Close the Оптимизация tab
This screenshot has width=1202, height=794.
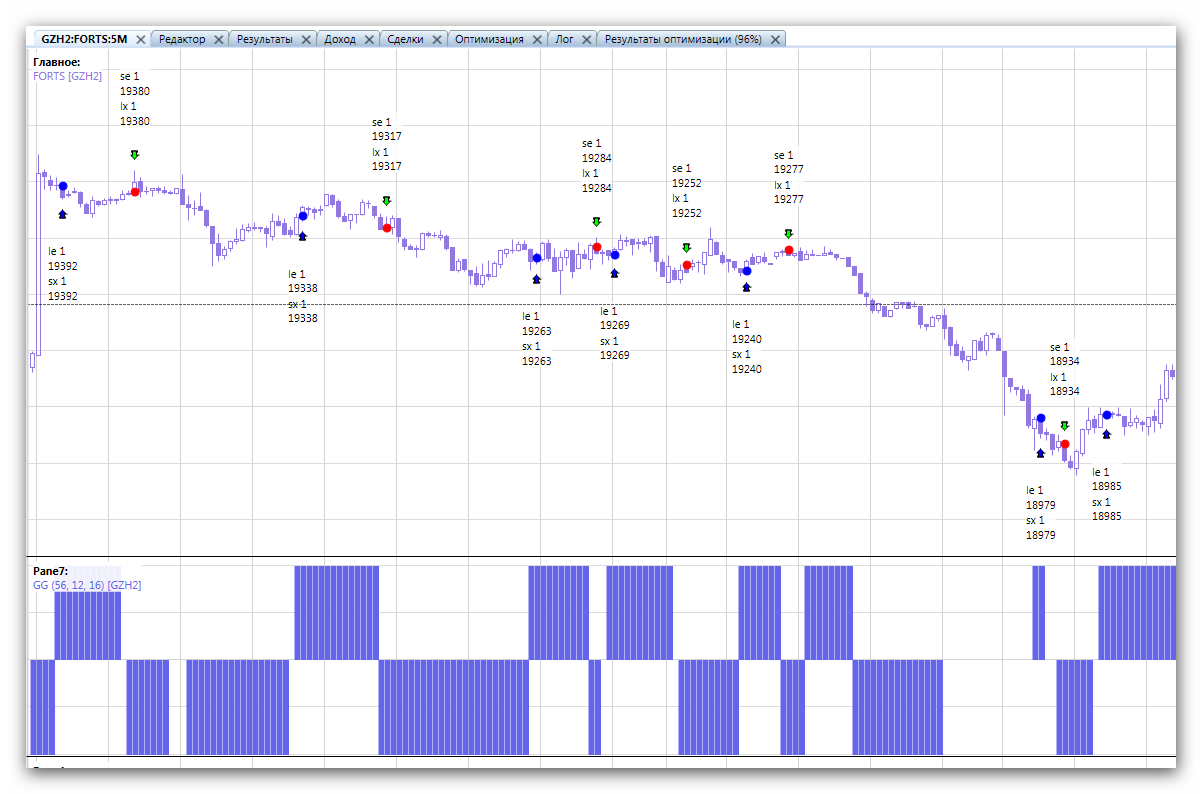click(x=536, y=40)
